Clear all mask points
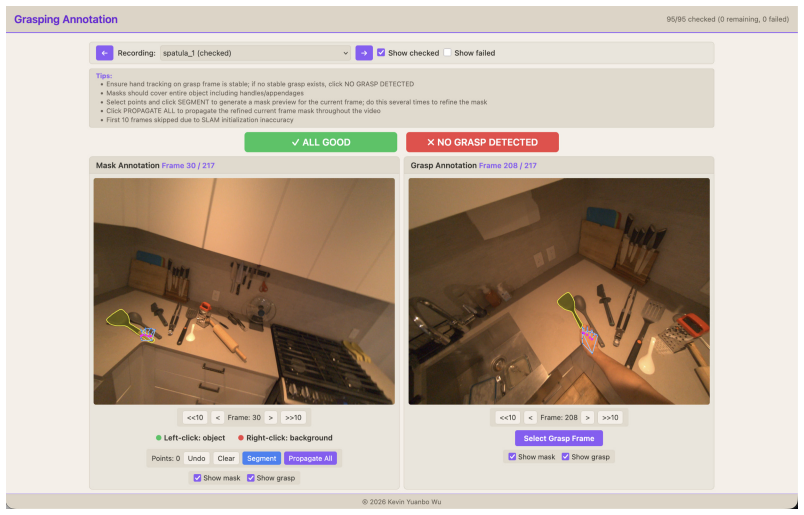 [x=226, y=459]
